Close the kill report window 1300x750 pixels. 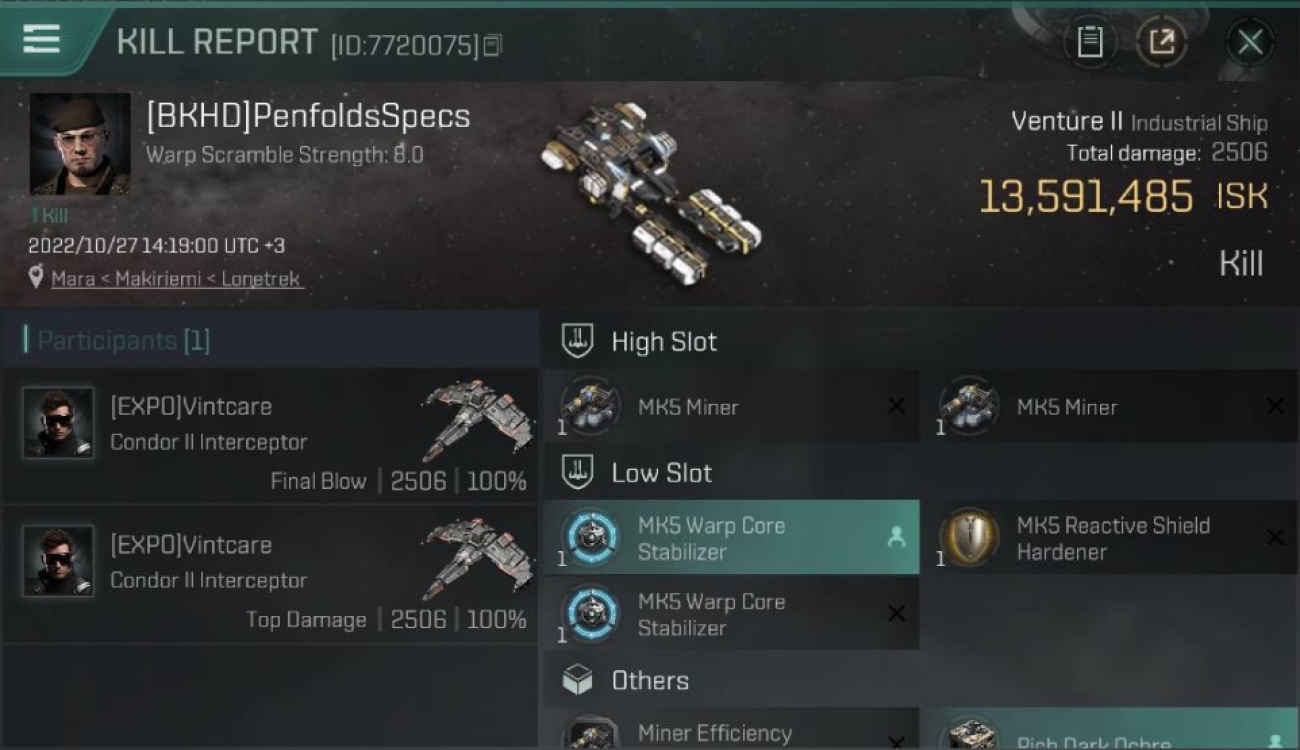[1250, 42]
